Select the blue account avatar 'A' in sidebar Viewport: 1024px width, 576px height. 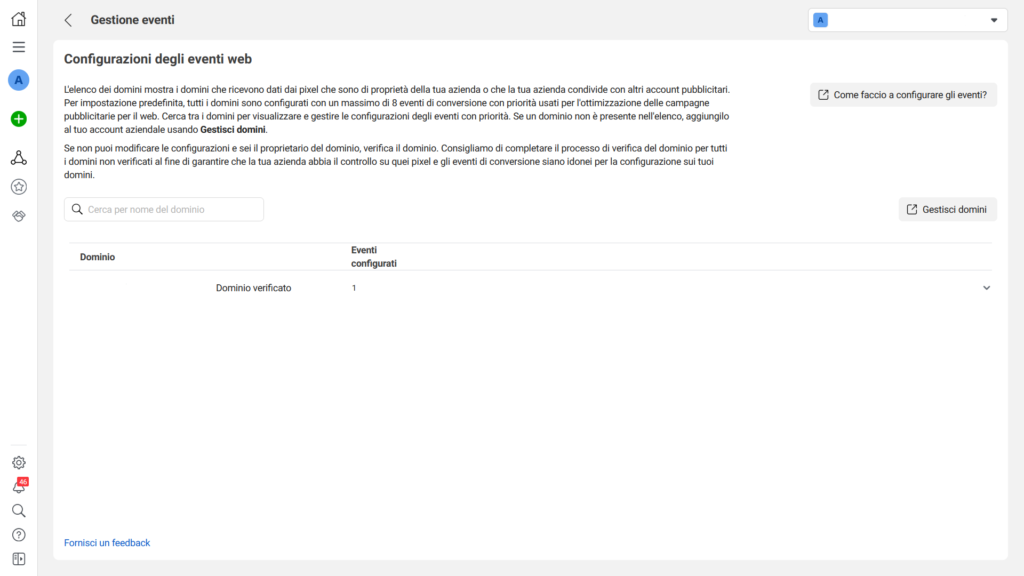(18, 80)
